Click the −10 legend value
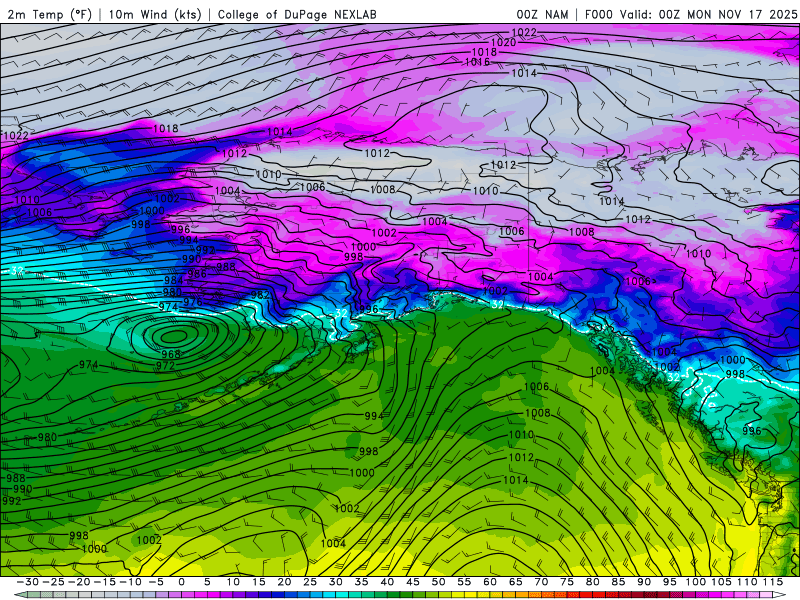Viewport: 800px width, 600px height. [x=130, y=582]
